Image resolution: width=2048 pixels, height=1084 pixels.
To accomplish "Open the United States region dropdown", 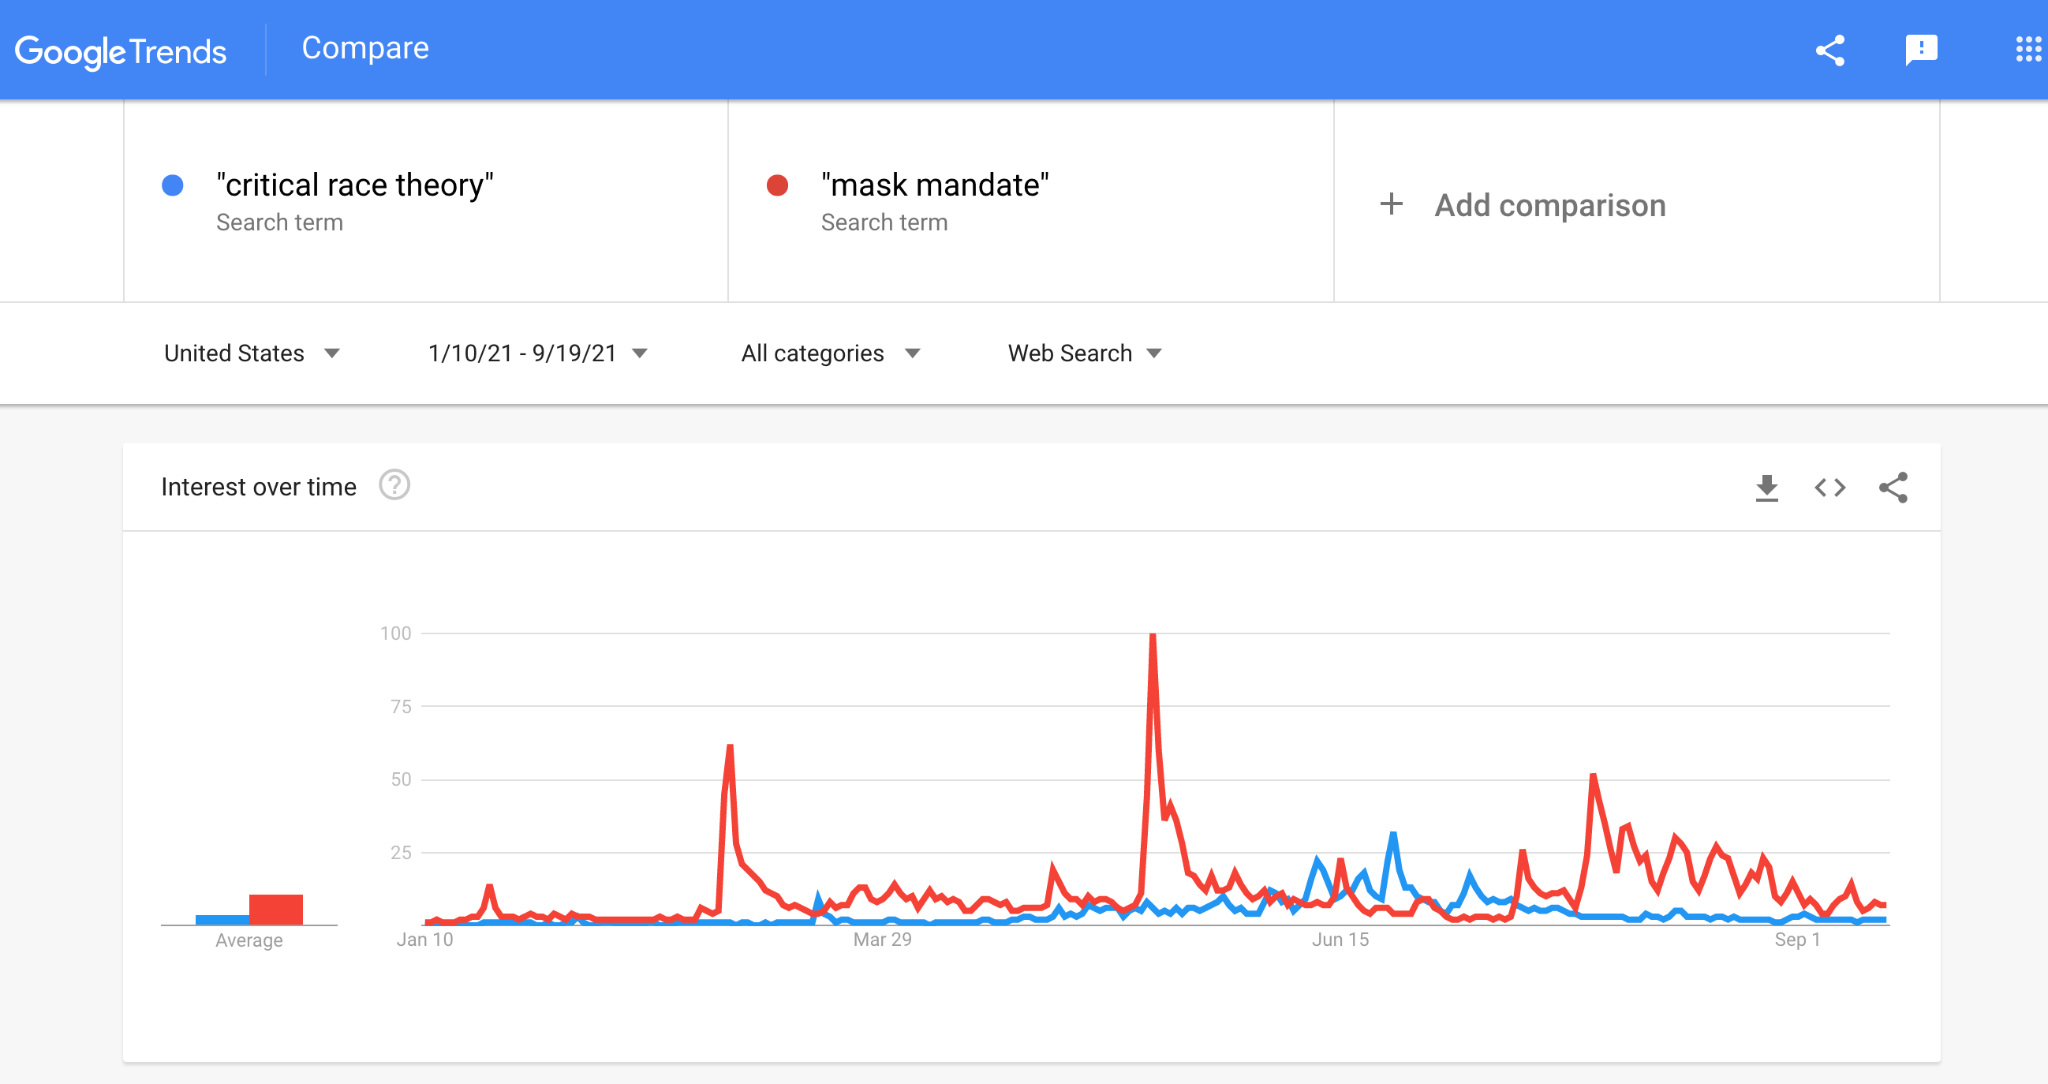I will point(251,353).
